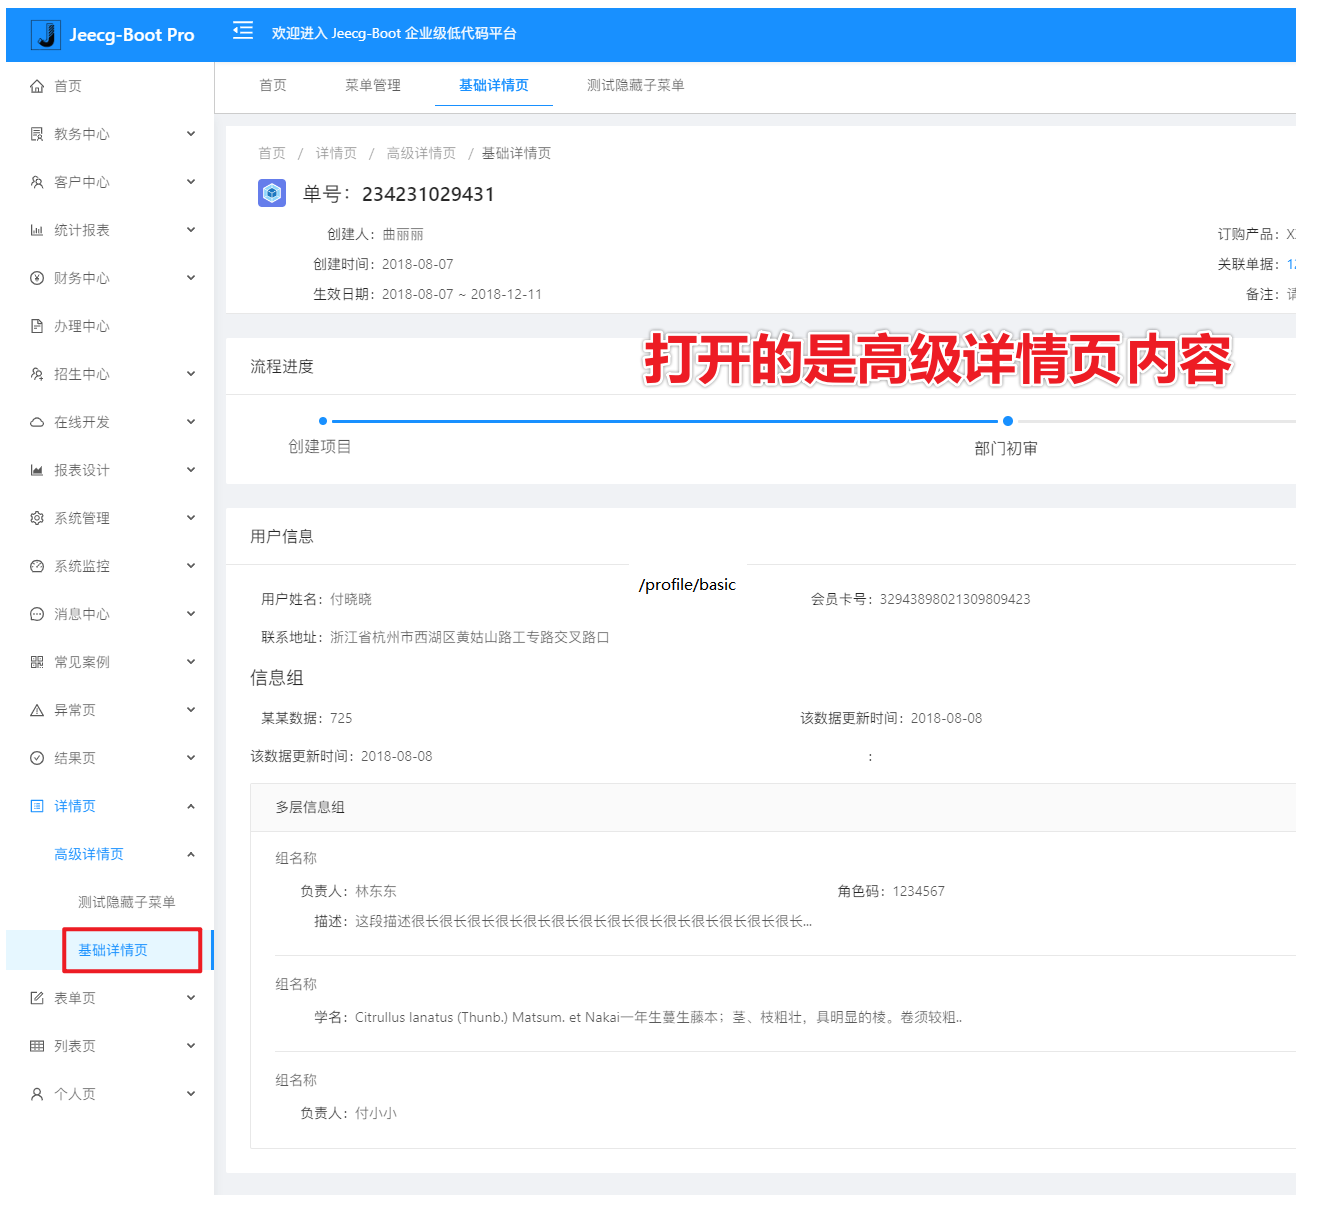Click the 部门初审 node on progress line

tap(1007, 421)
